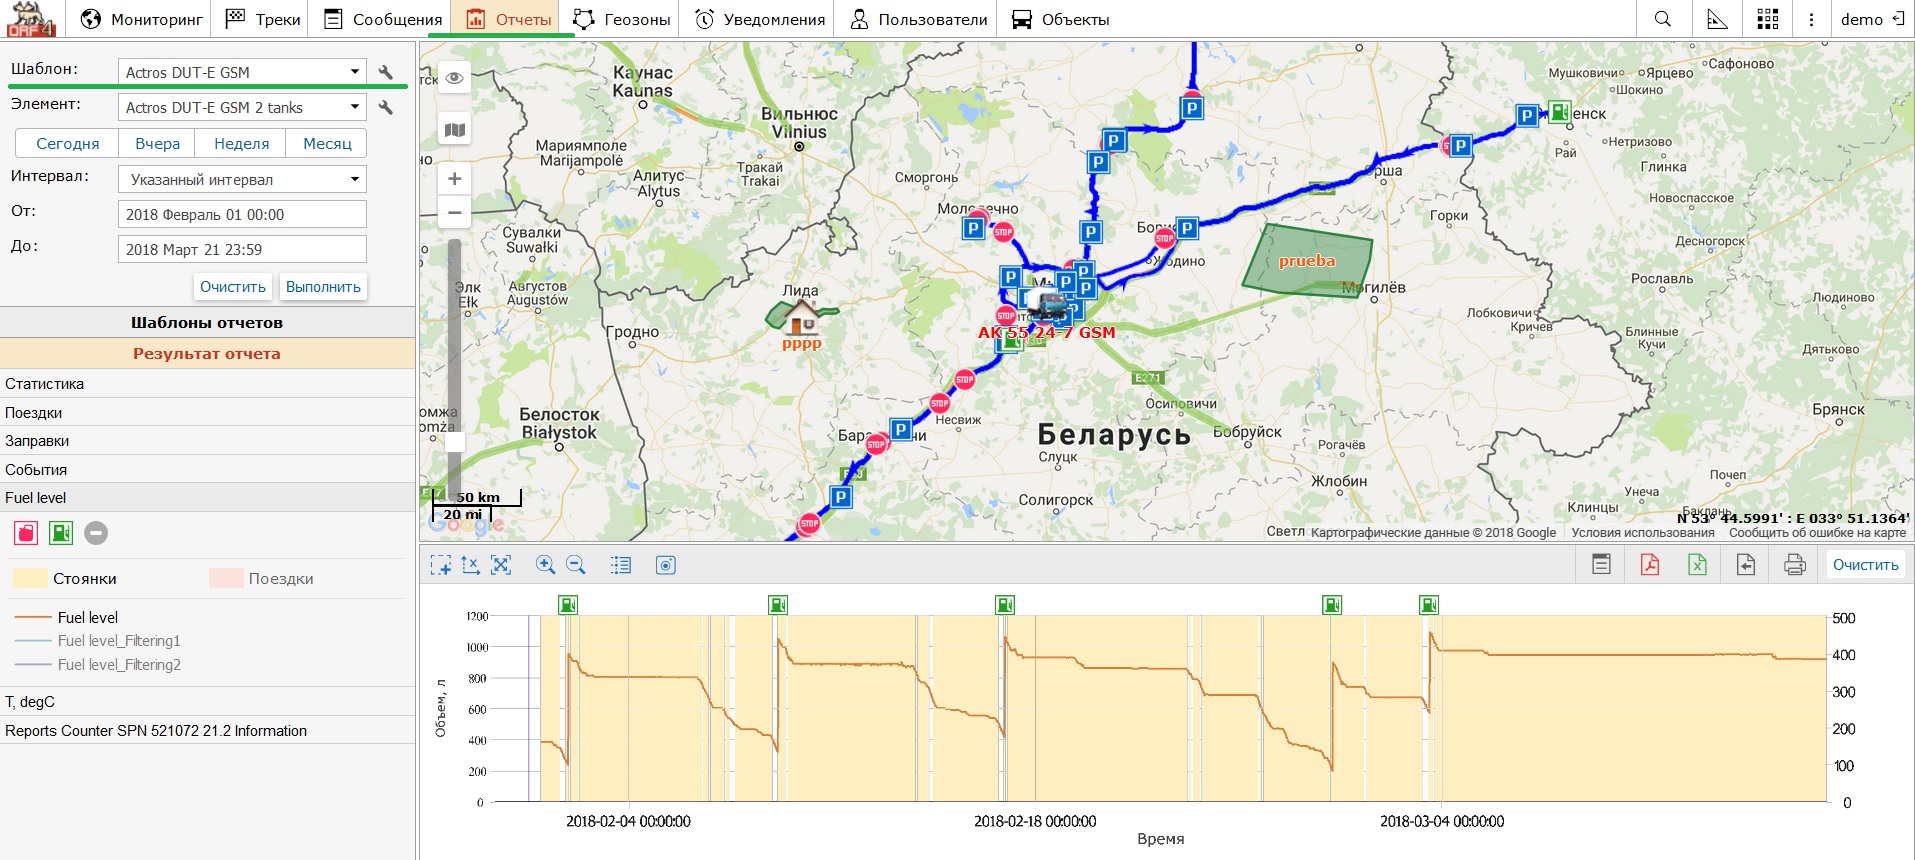Click the Стоянки color swatch in legend

click(x=30, y=578)
